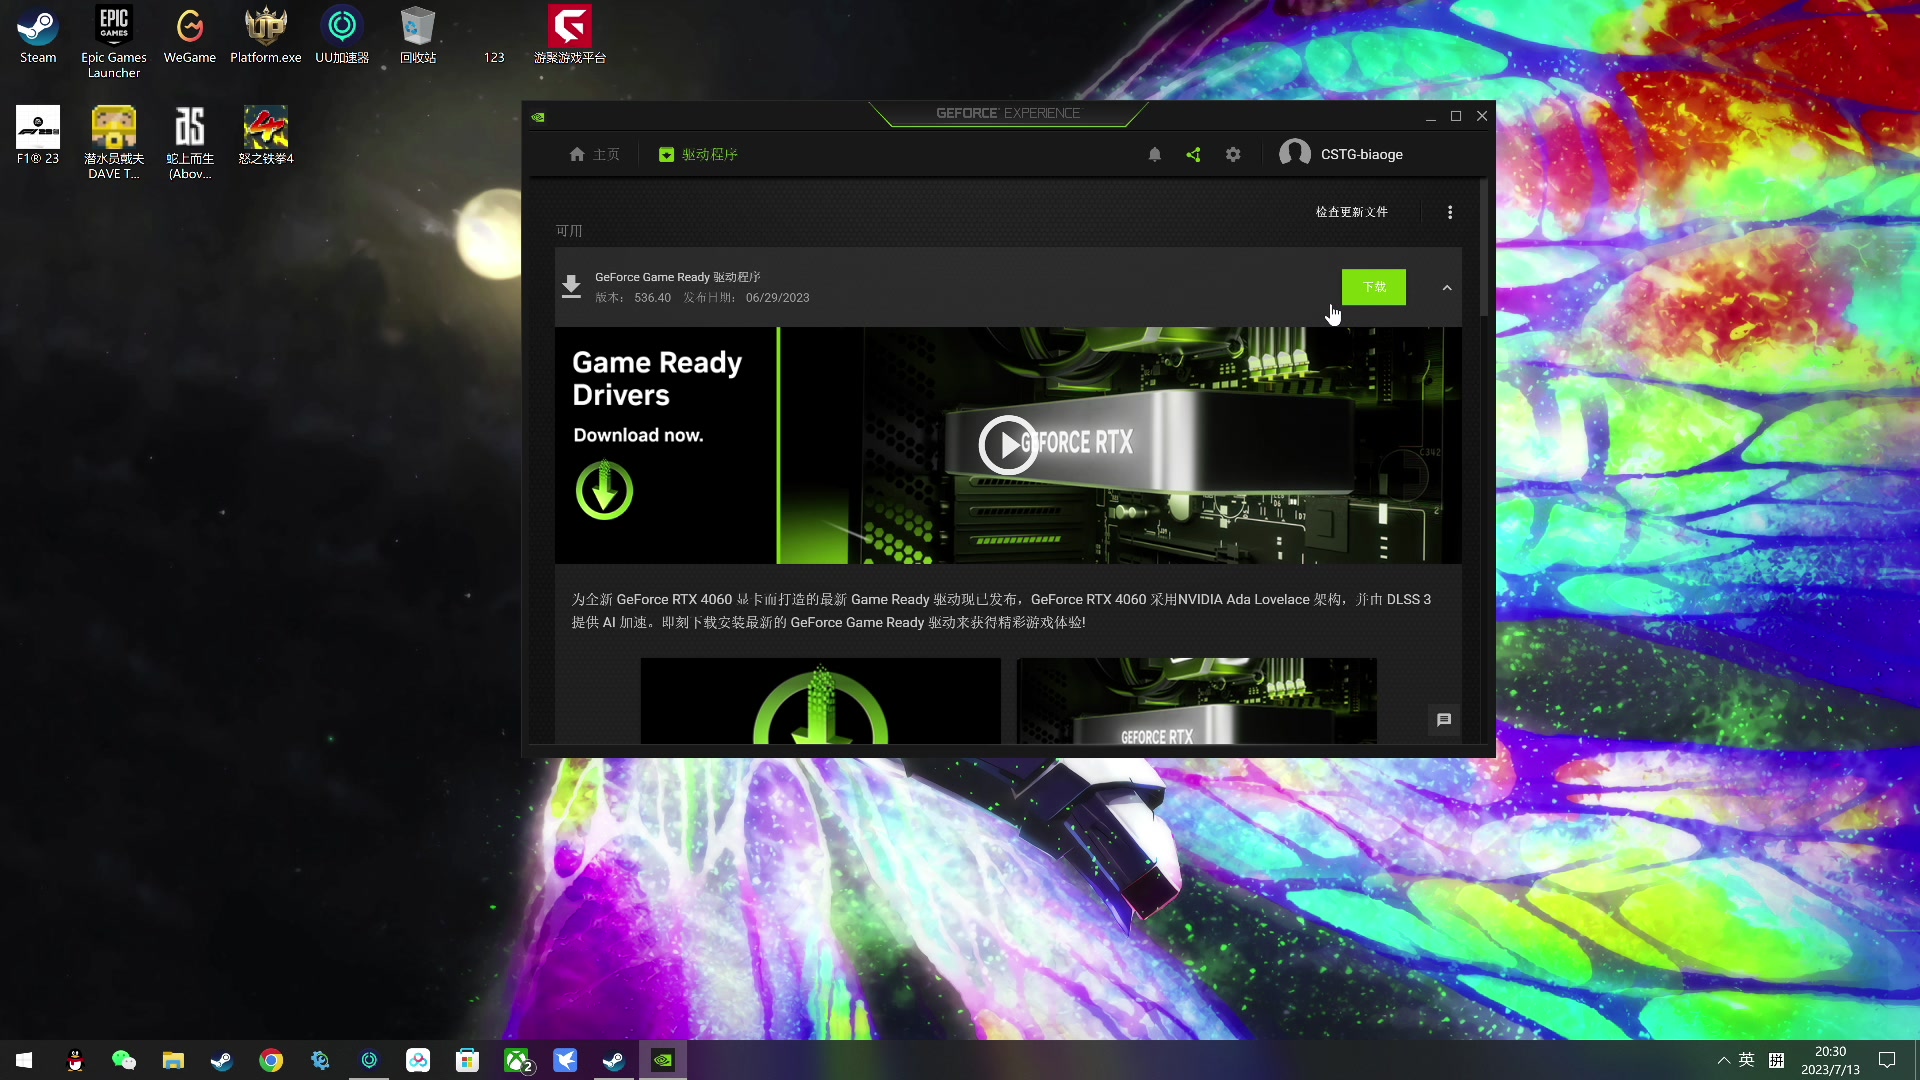Select the F1 23 game shortcut

point(38,136)
